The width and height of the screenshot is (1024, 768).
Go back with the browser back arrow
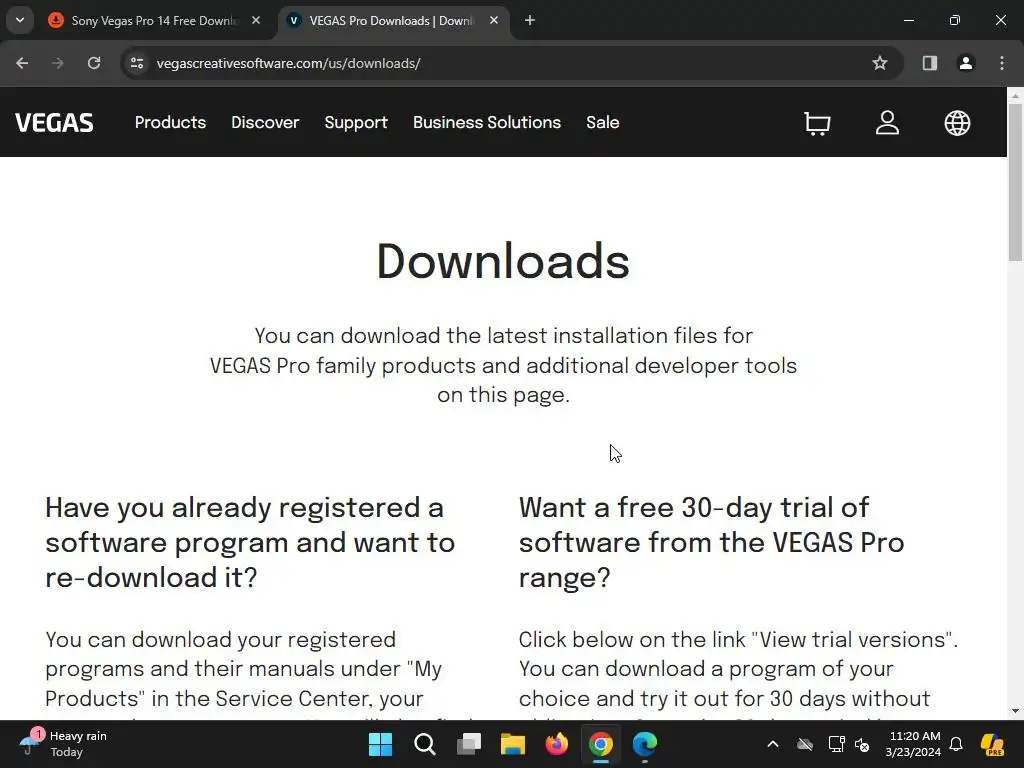pos(22,63)
